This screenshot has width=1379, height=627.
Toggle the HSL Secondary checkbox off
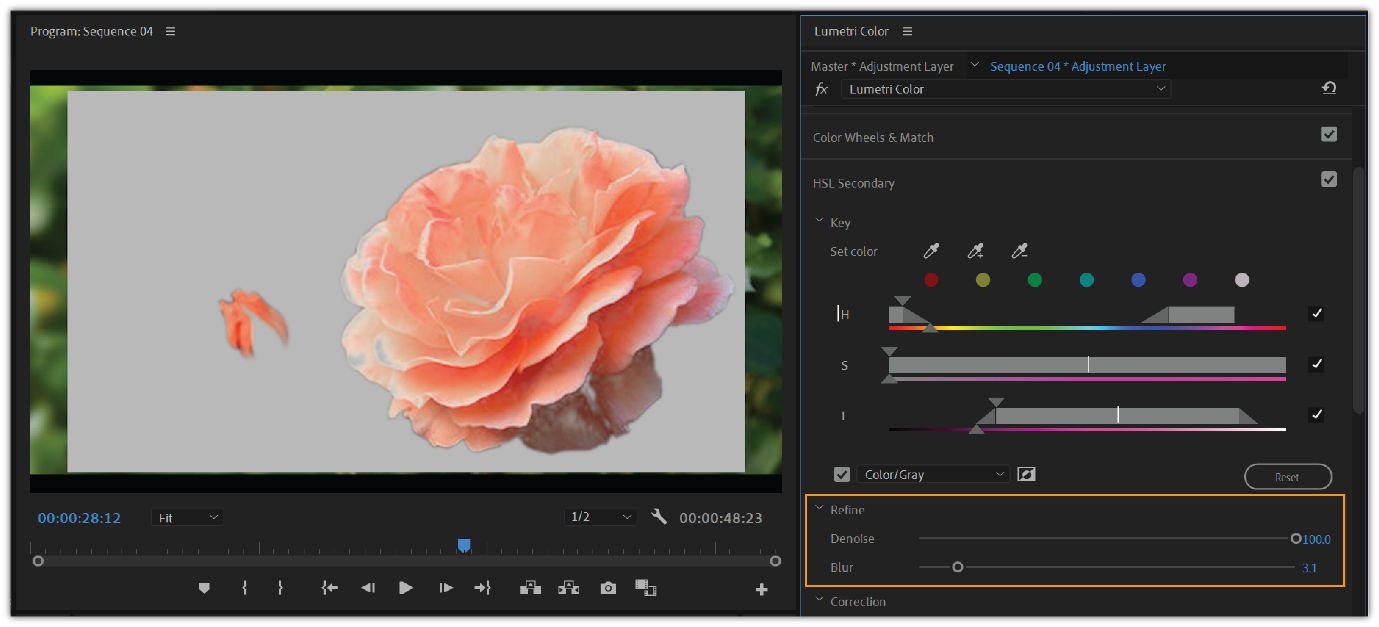1329,179
